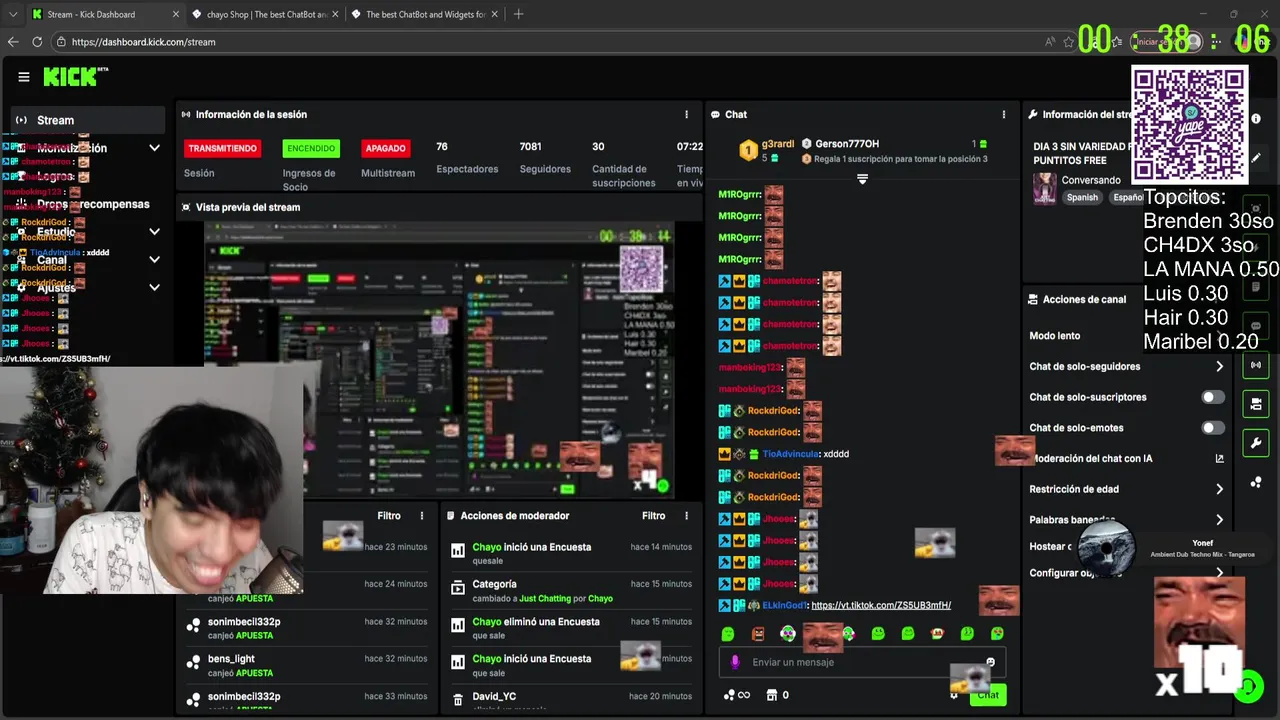Click the purple microphone icon in chat input
The image size is (1280, 720).
point(735,662)
